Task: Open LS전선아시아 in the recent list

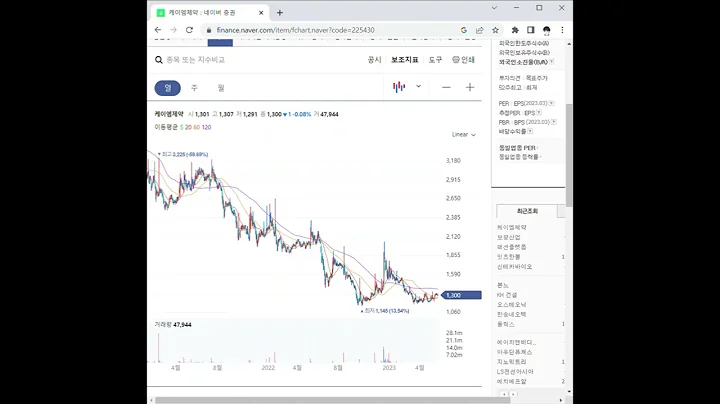Action: (515, 371)
